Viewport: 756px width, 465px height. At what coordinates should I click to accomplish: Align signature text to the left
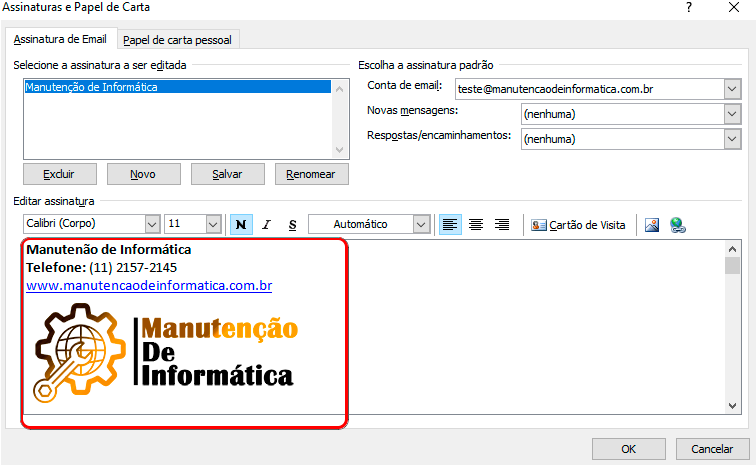click(x=450, y=225)
